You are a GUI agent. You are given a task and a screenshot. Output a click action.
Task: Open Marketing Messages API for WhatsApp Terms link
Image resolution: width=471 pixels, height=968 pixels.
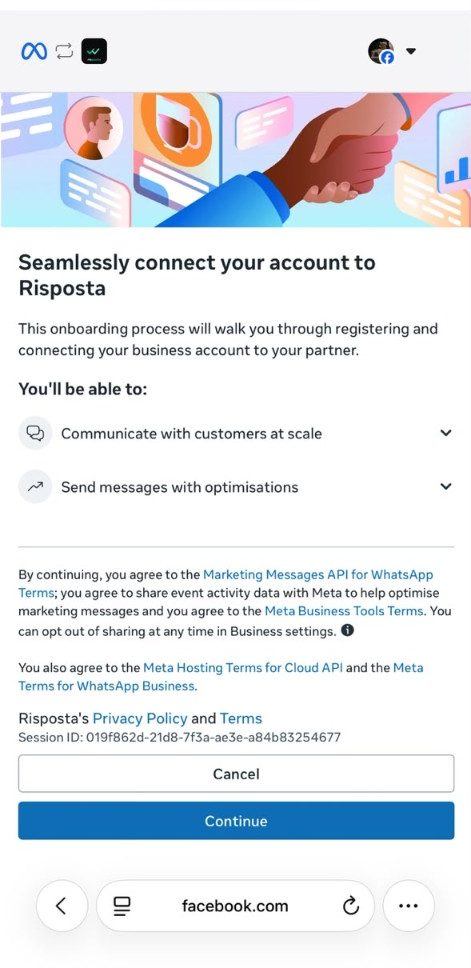(226, 583)
